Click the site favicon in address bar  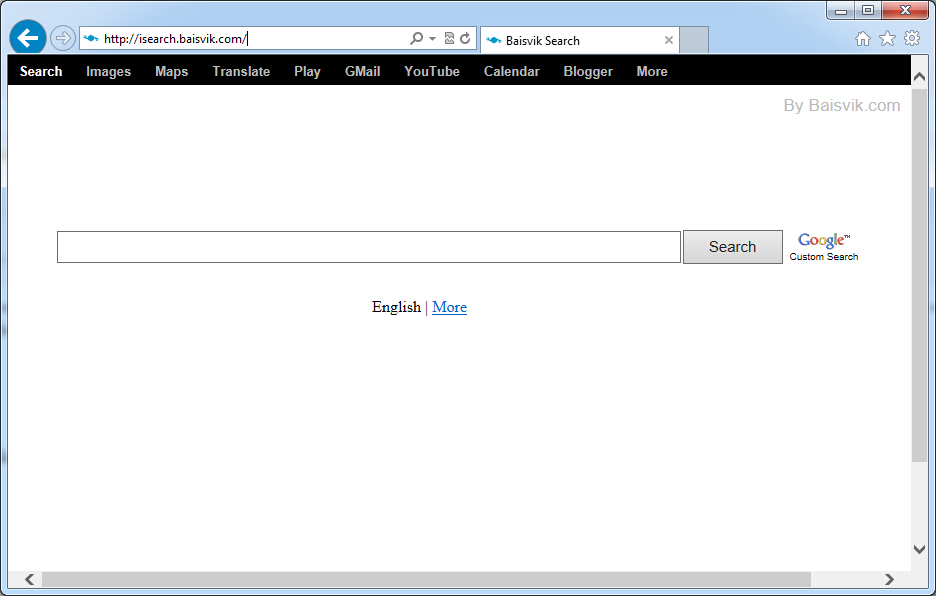pyautogui.click(x=91, y=39)
